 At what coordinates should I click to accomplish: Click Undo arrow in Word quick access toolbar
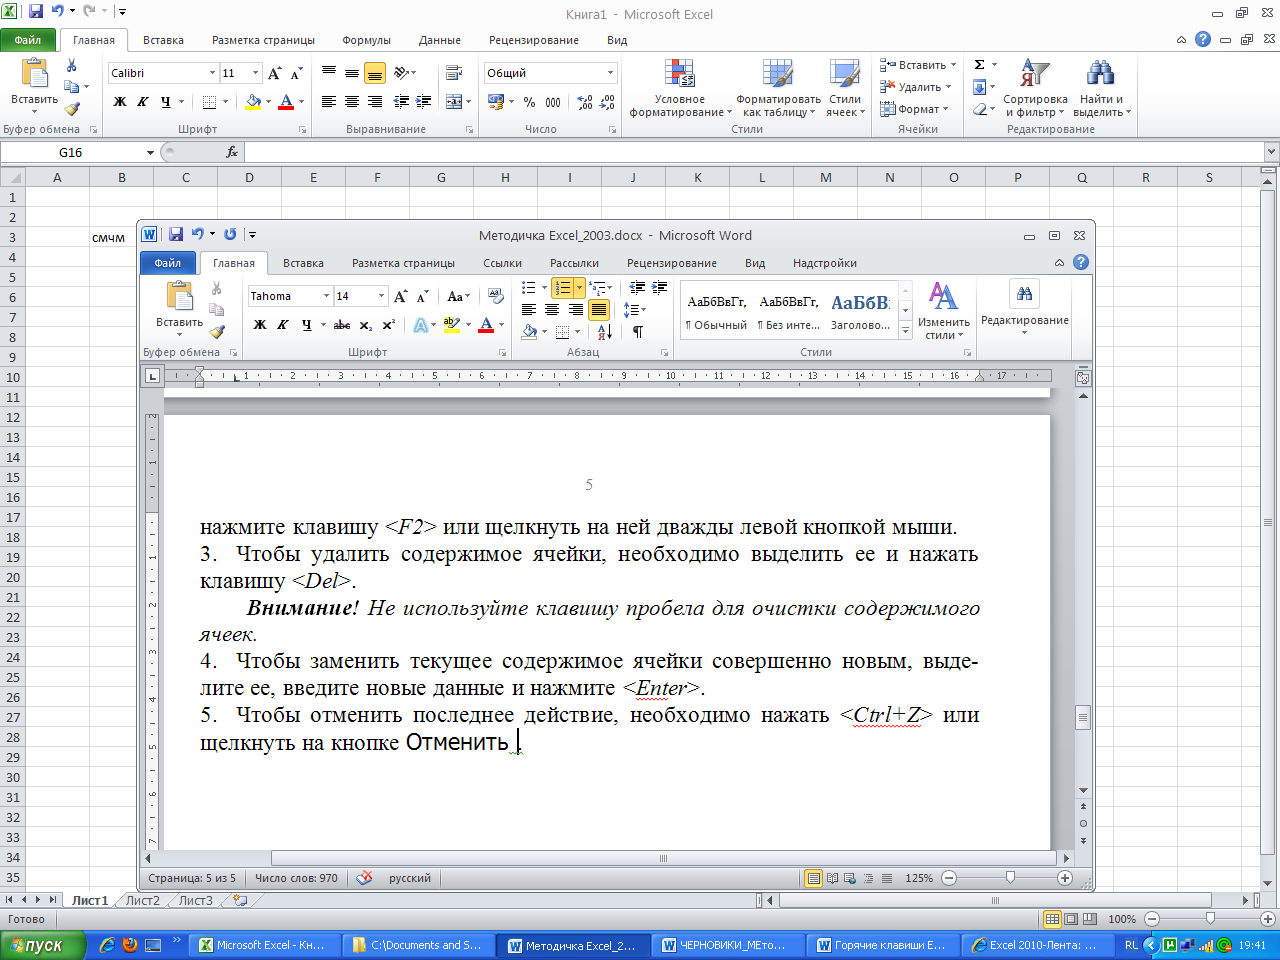tap(198, 234)
